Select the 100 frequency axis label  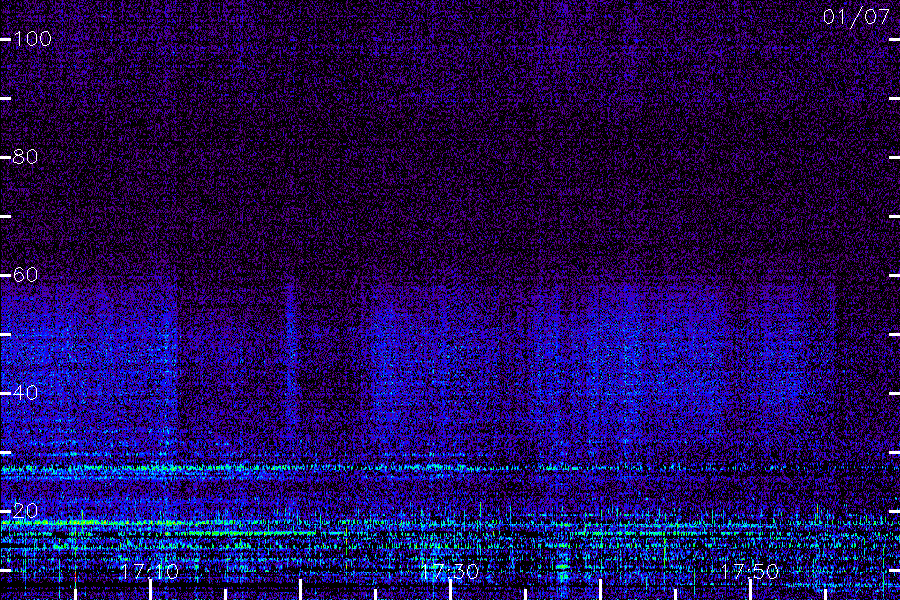[x=32, y=39]
